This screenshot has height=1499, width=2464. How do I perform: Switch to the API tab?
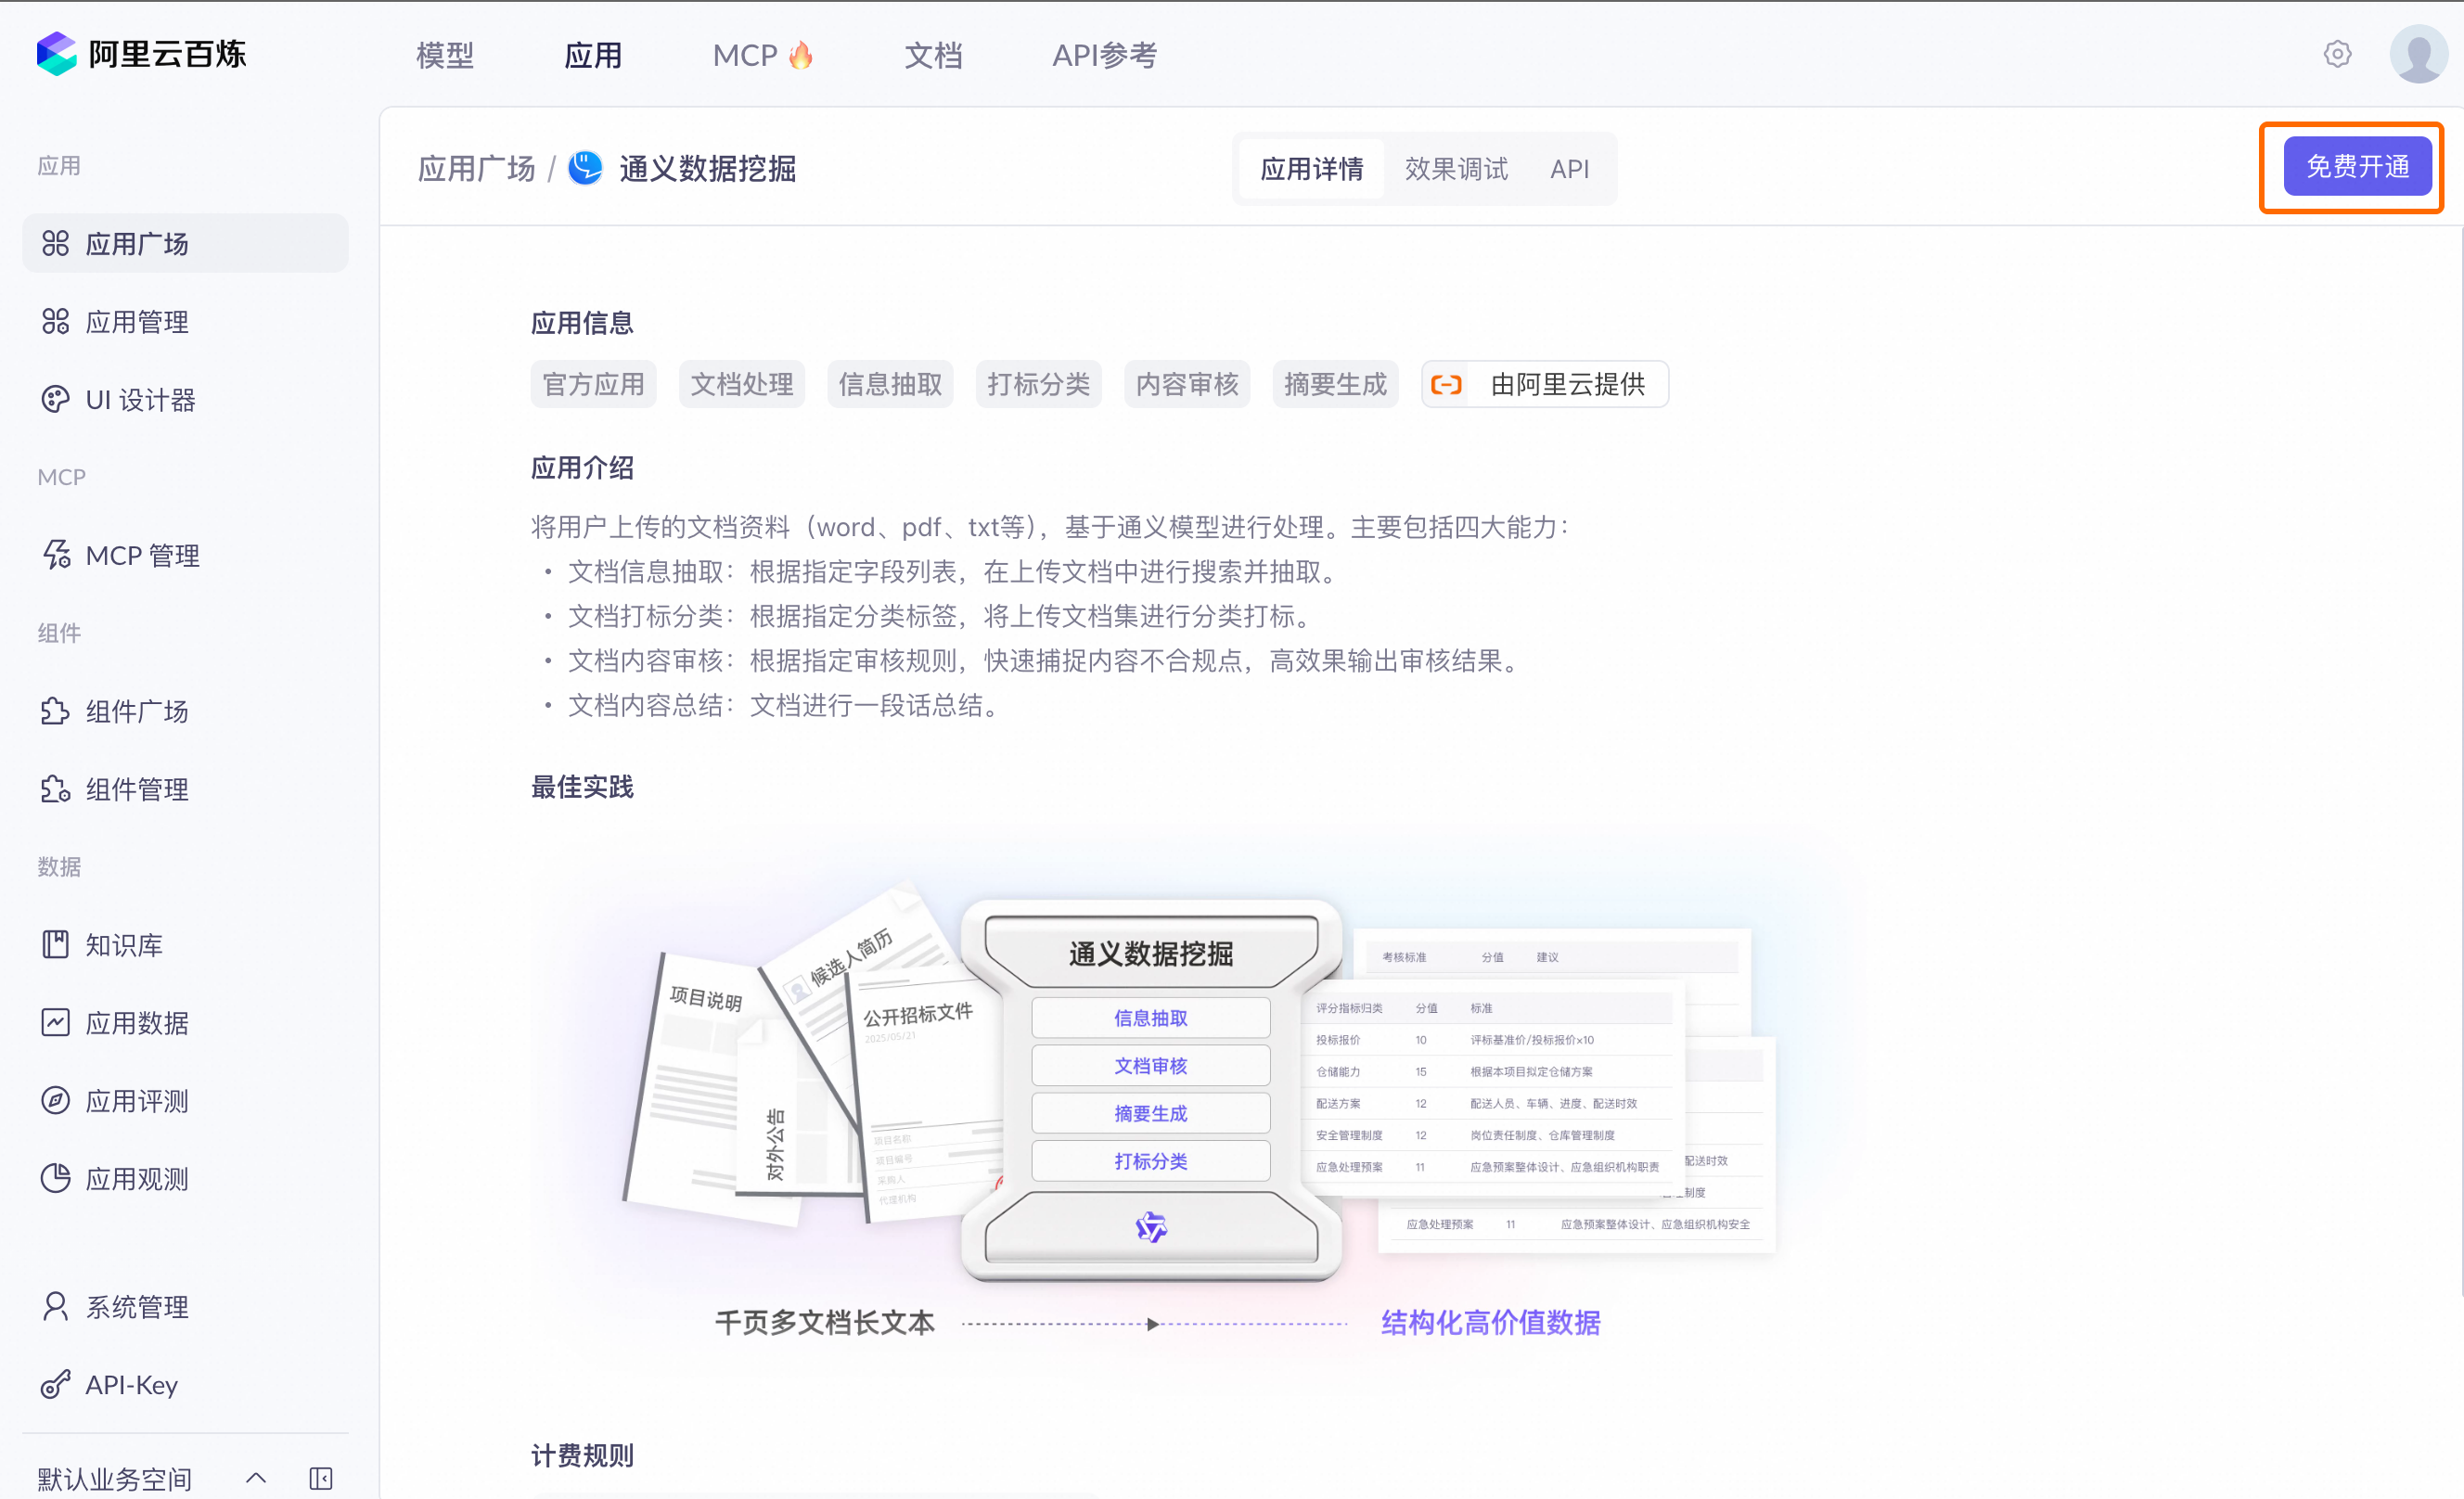pos(1569,169)
